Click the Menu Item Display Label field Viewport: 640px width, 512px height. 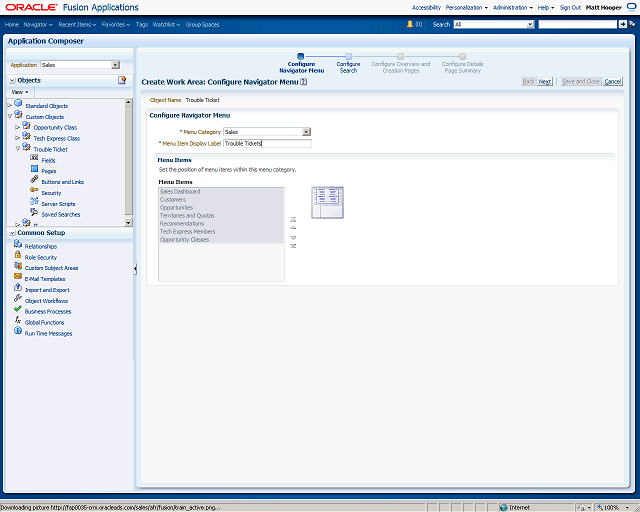pyautogui.click(x=267, y=144)
